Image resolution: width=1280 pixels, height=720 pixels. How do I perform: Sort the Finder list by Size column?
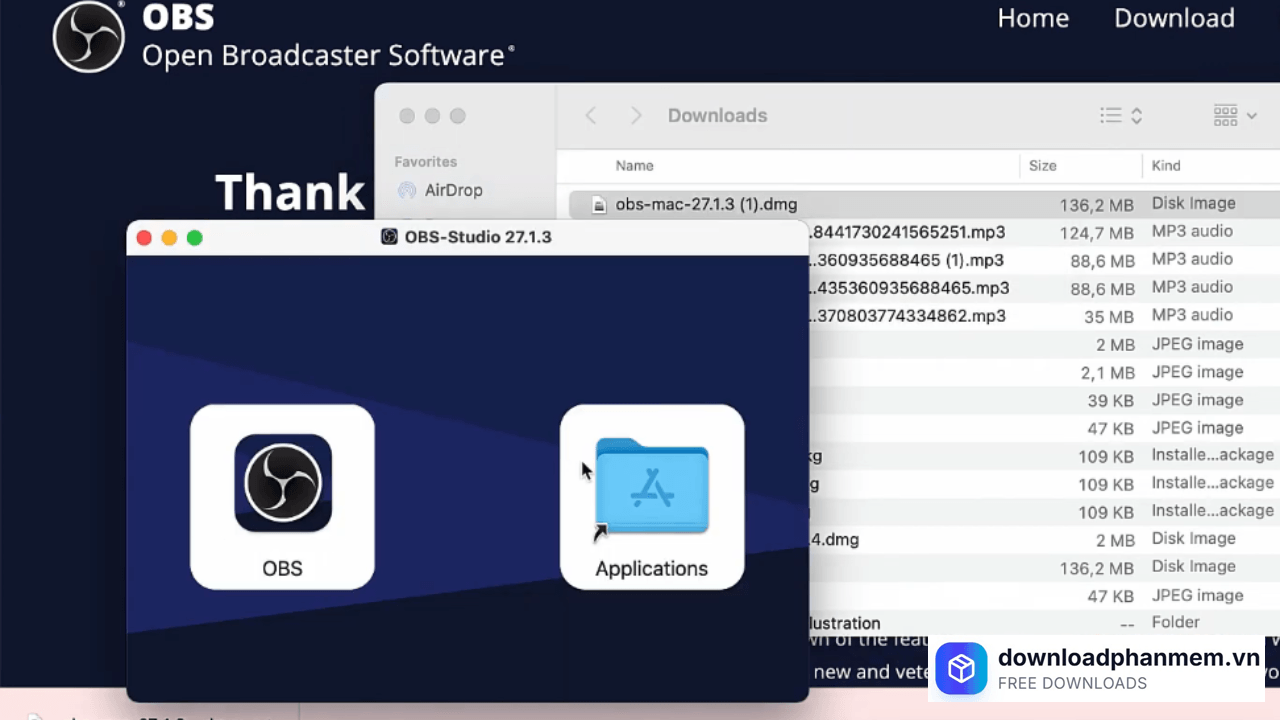(1042, 166)
